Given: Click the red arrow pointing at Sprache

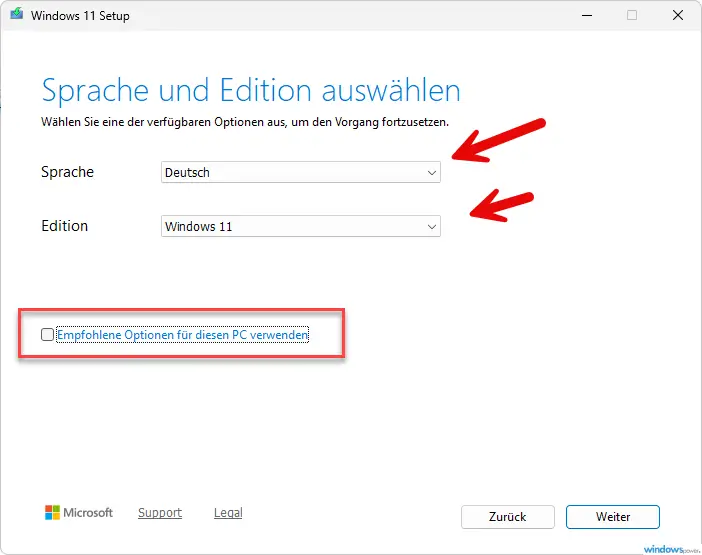Looking at the screenshot, I should point(498,140).
